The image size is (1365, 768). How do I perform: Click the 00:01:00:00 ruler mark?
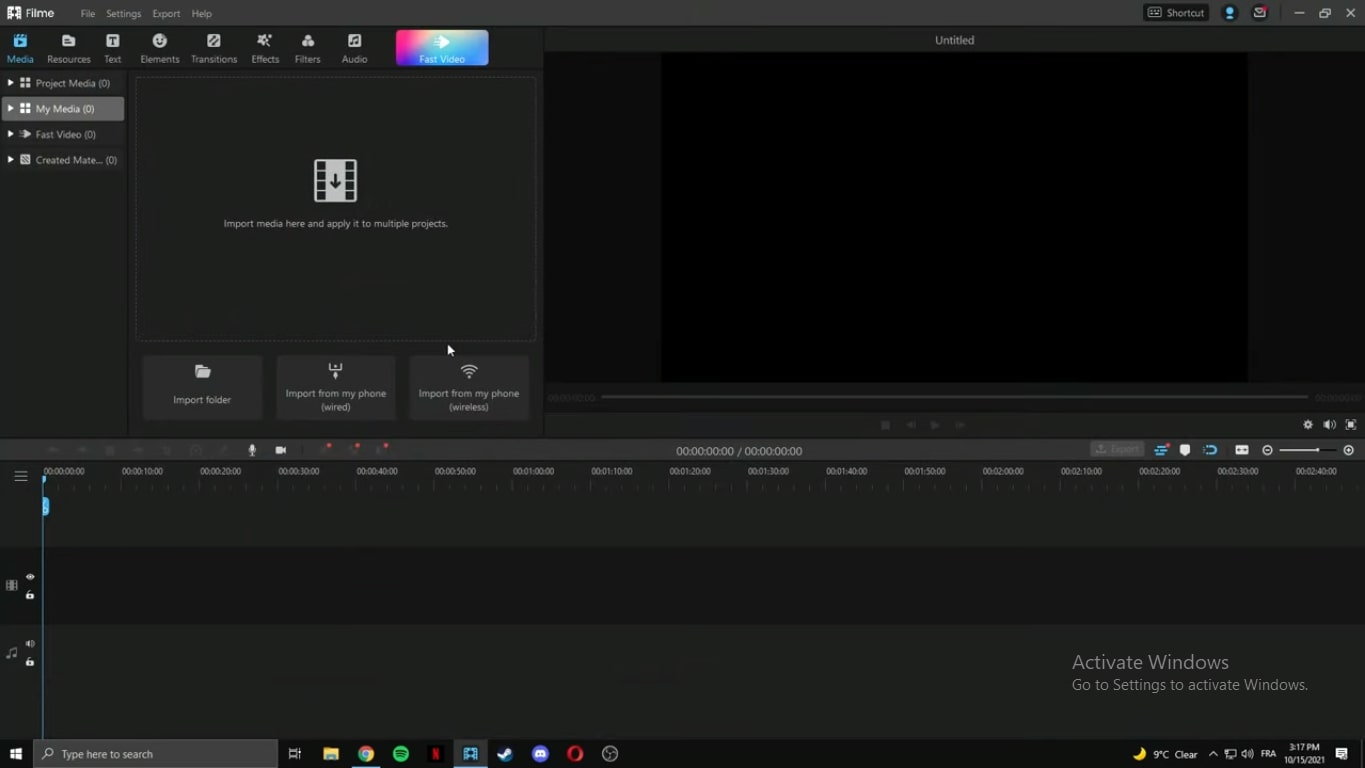click(x=532, y=471)
